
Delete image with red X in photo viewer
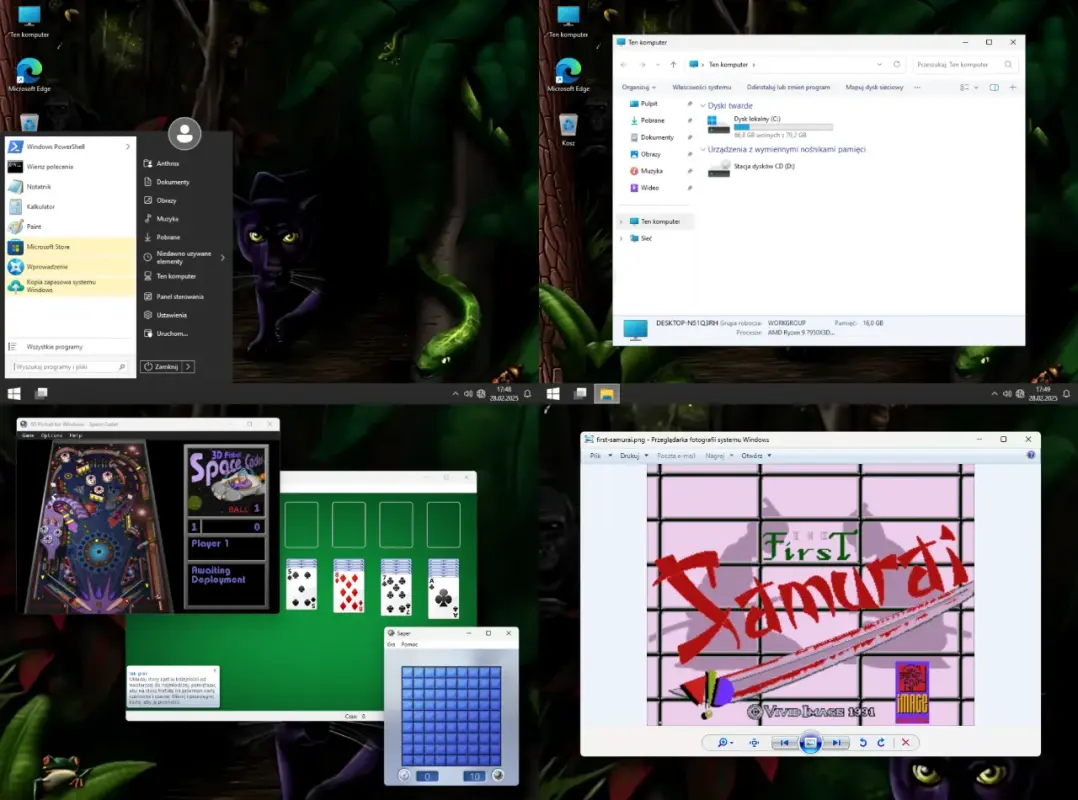tap(905, 743)
